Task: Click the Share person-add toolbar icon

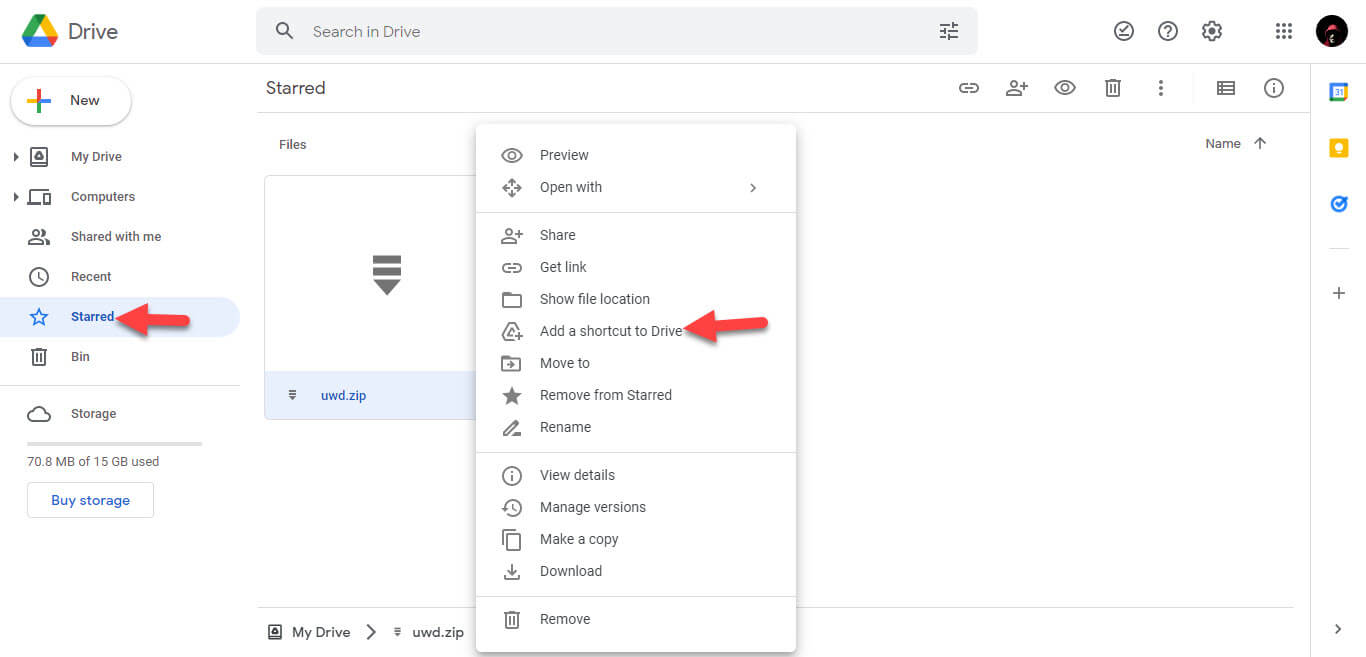Action: (x=1016, y=88)
